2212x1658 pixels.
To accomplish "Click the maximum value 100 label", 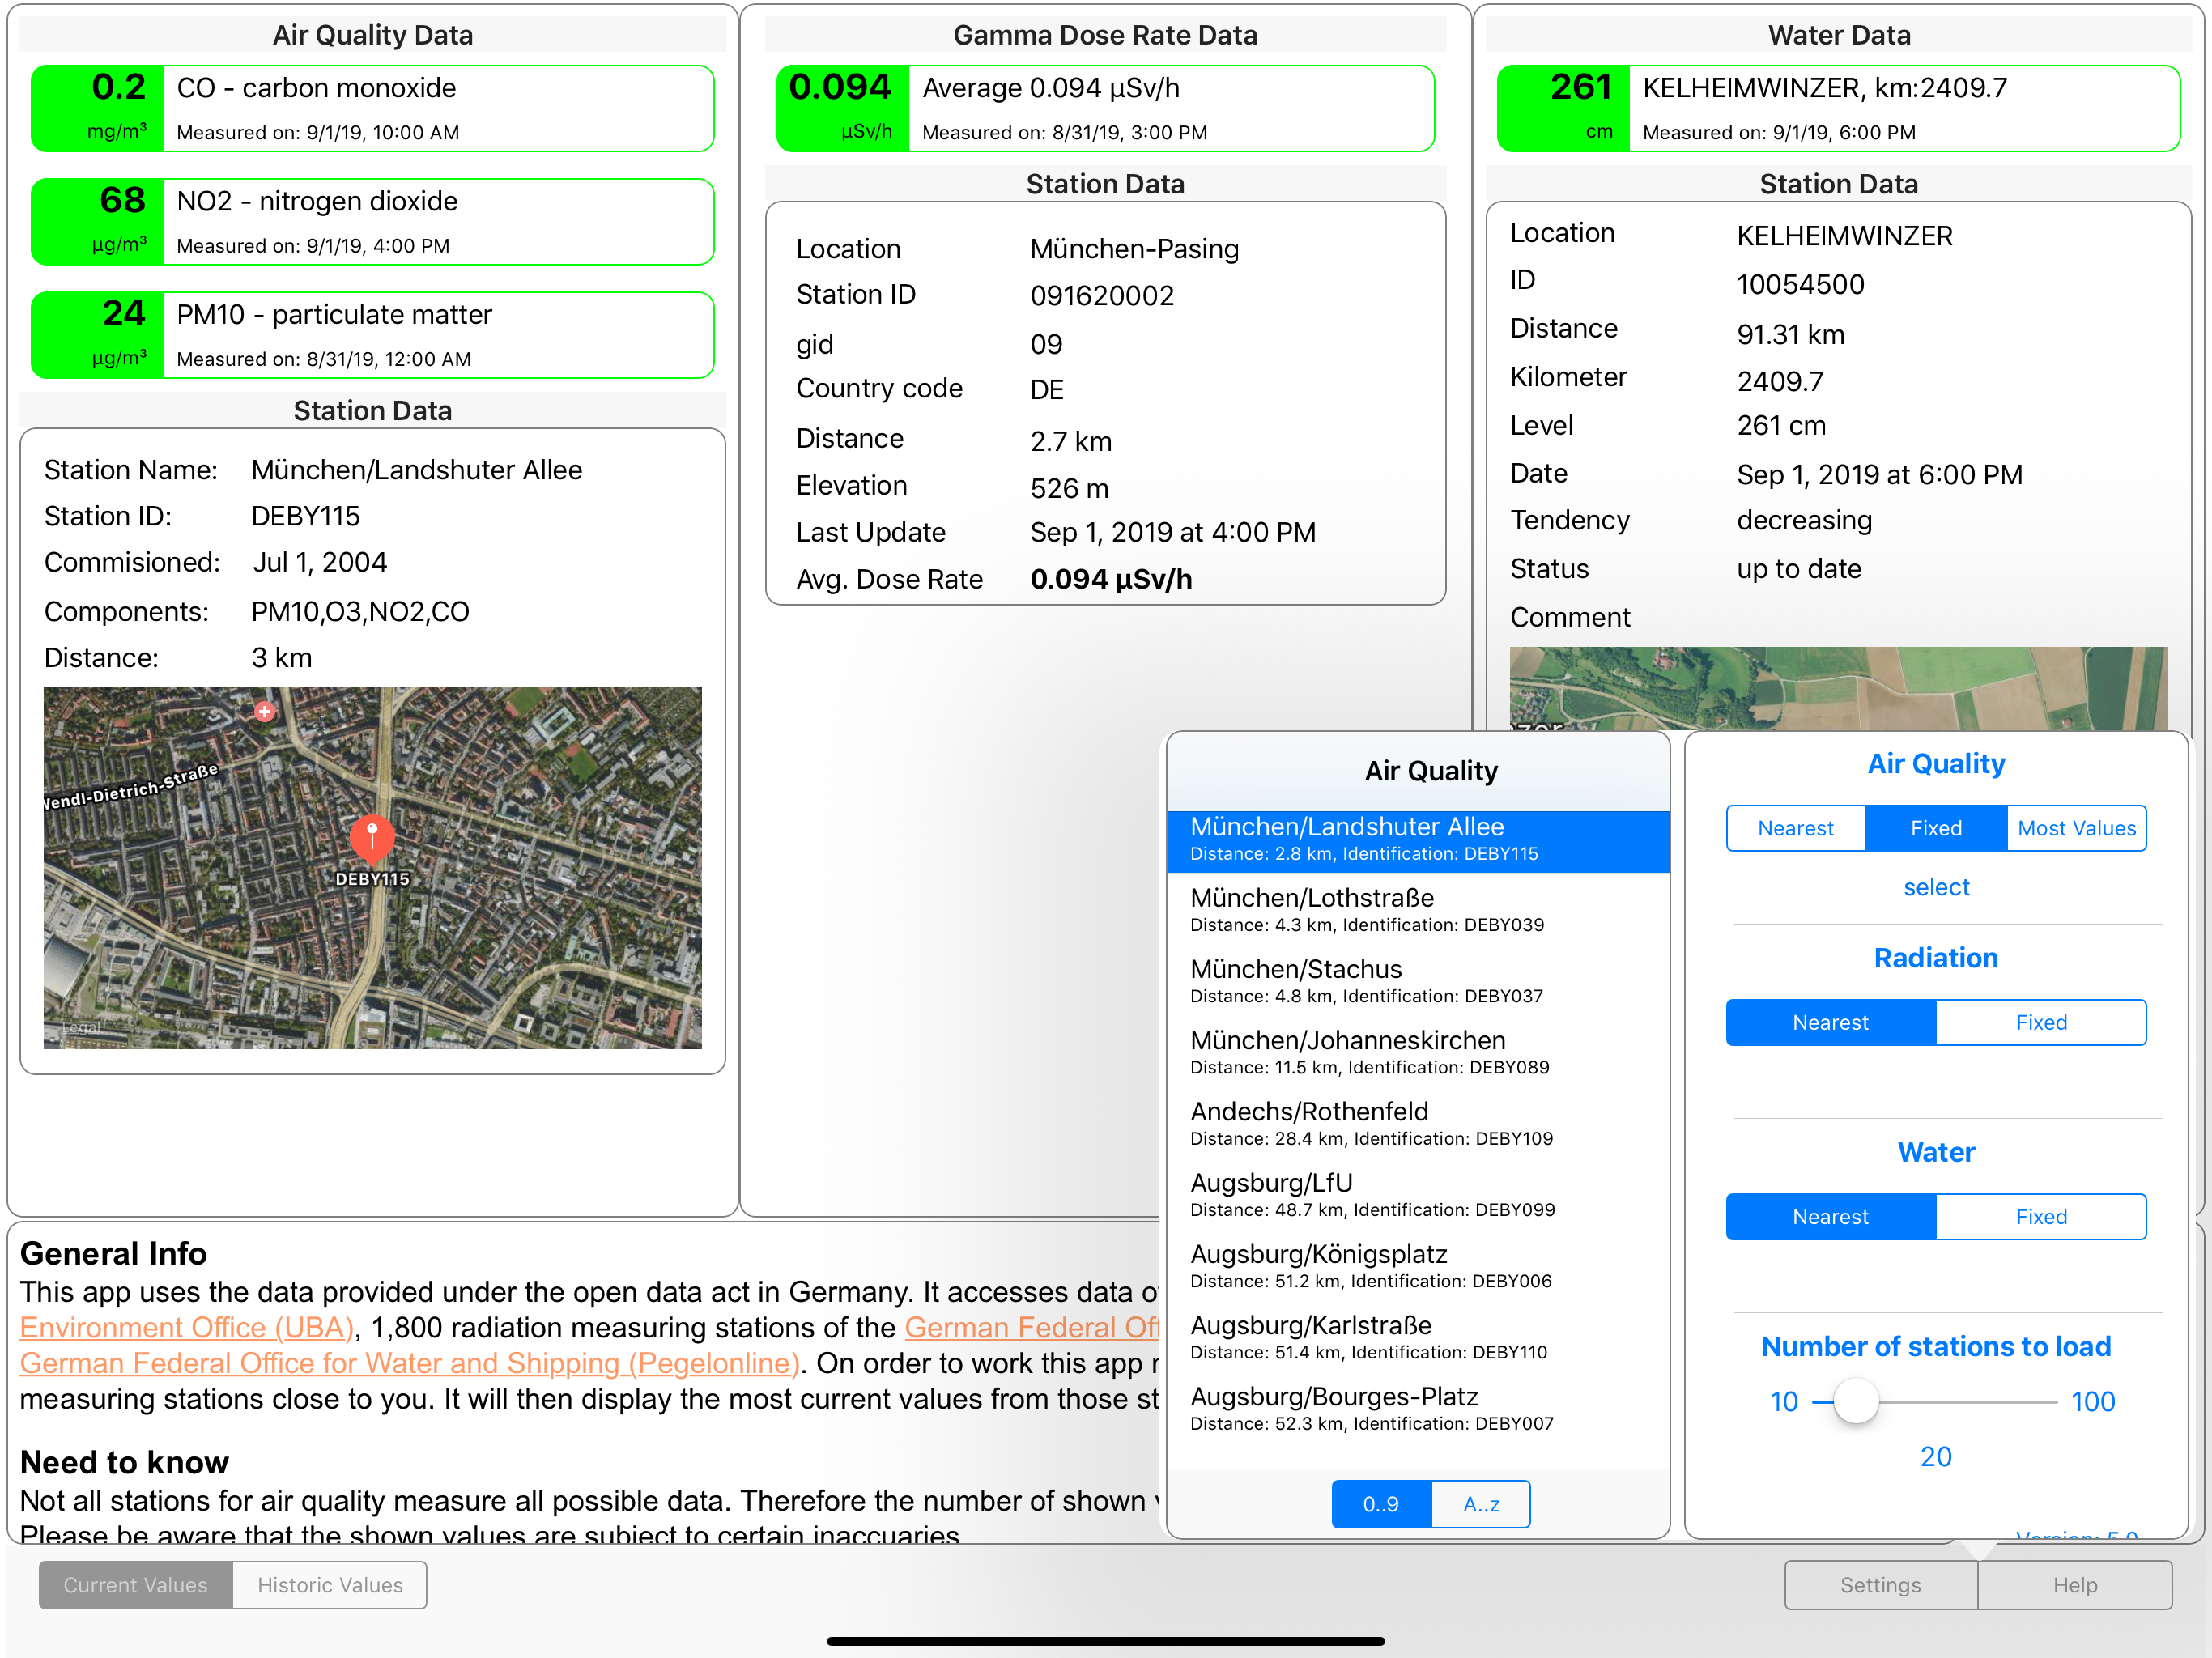I will [2092, 1401].
